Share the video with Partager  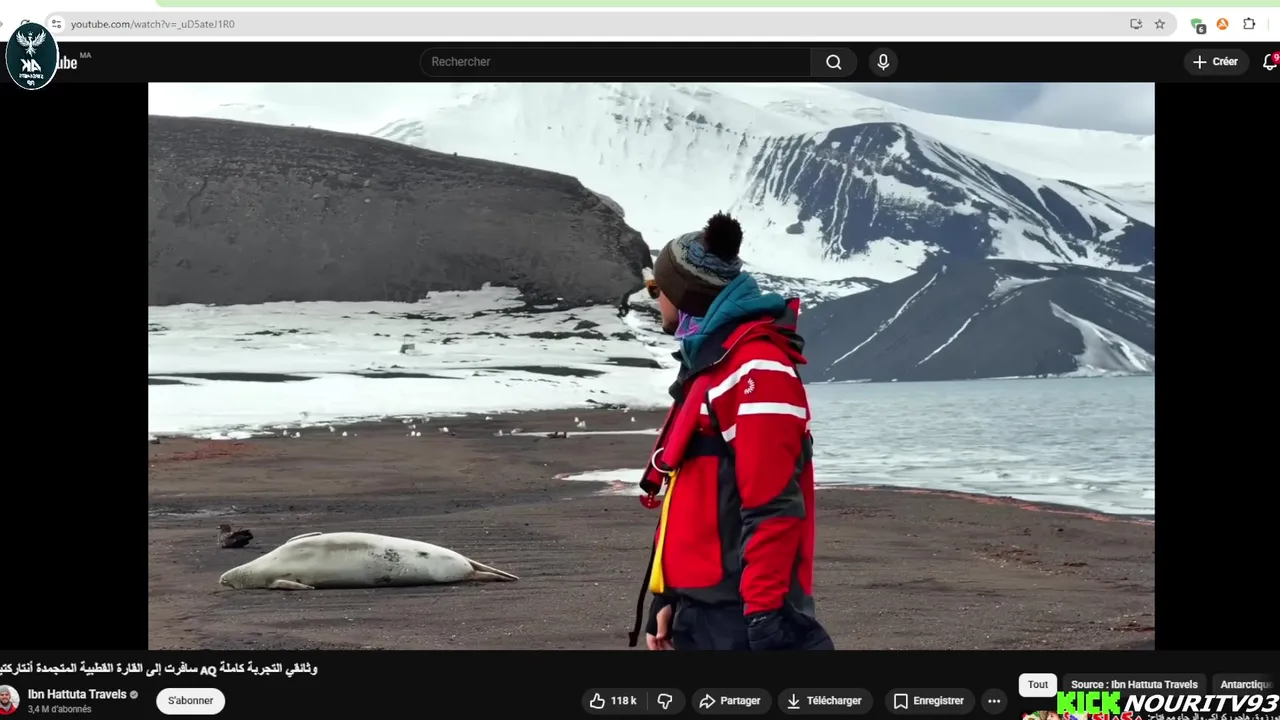[x=730, y=701]
